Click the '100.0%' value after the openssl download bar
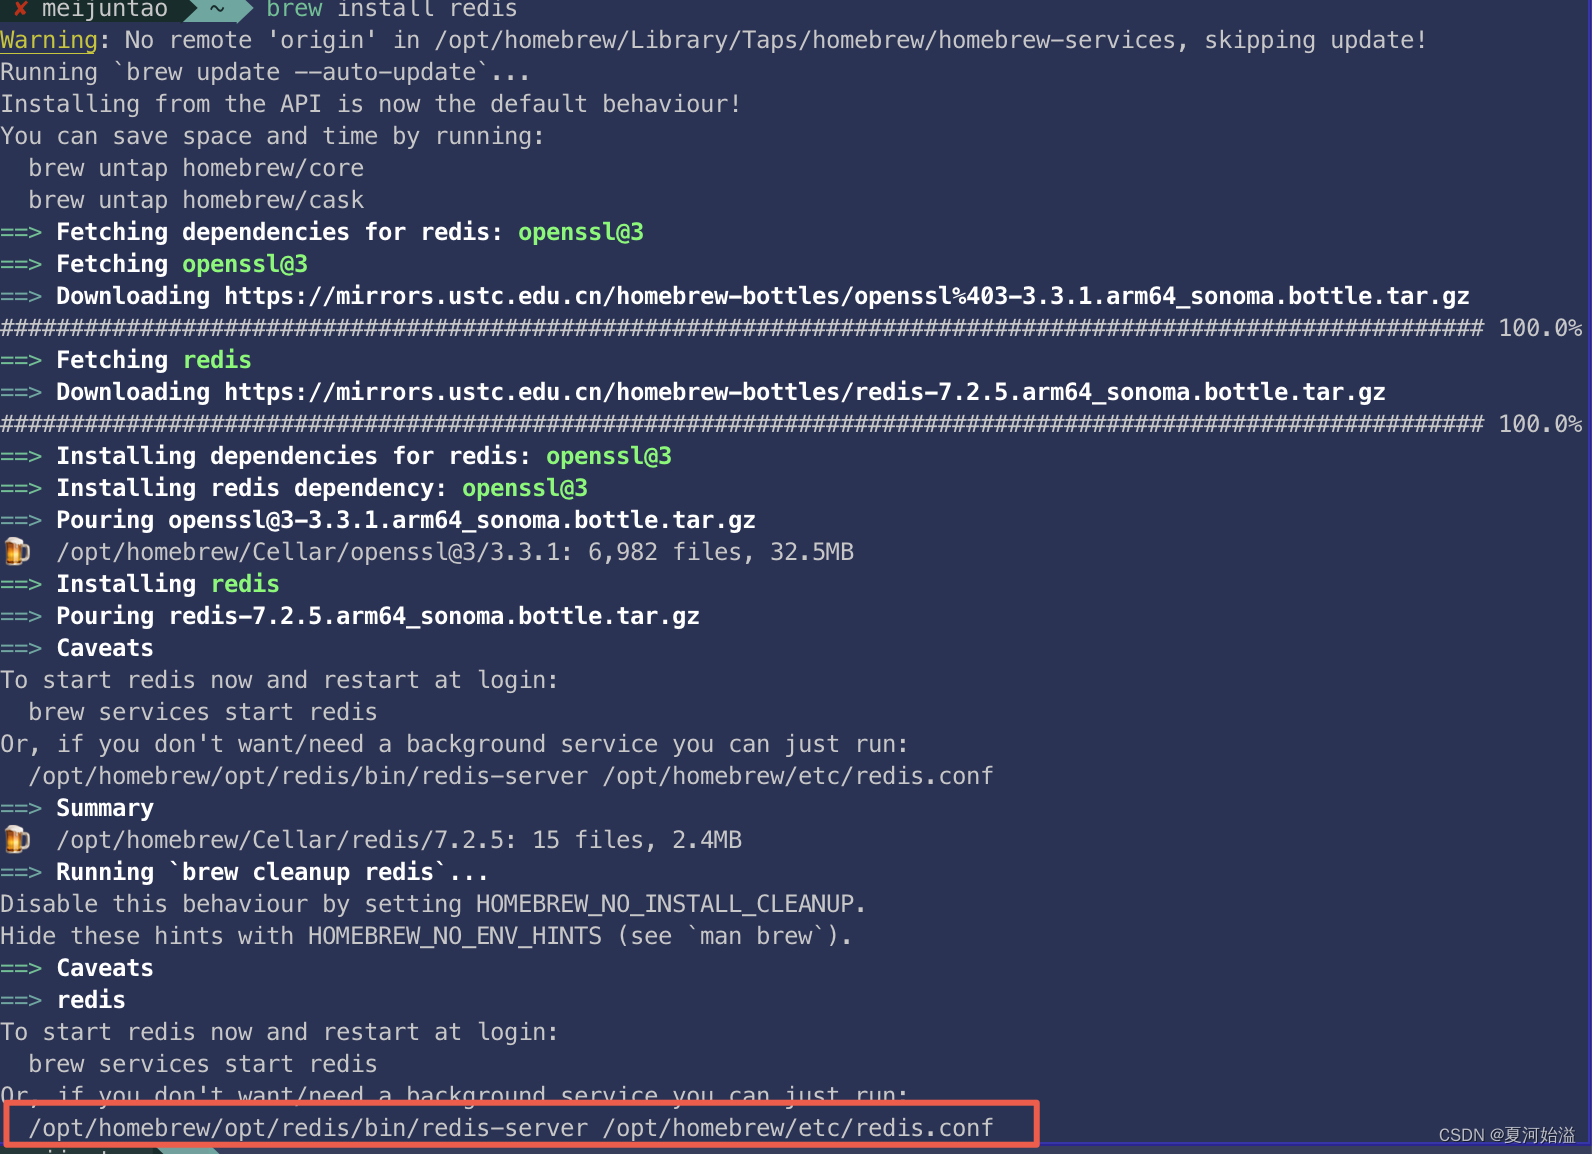Screen dimensions: 1592x1154 [1540, 328]
